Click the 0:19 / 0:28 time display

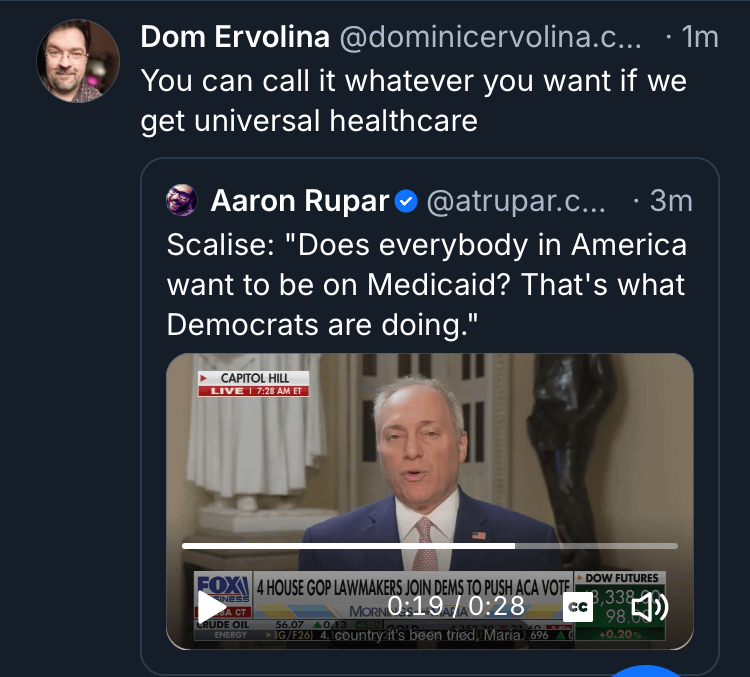tap(456, 606)
